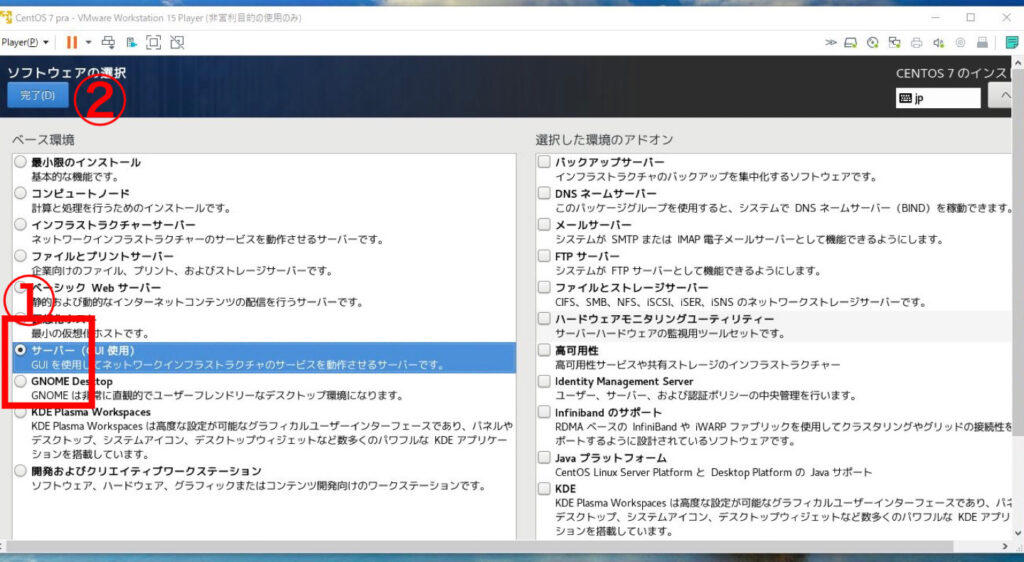Click the document with blue arrow toolbar icon
Screen dimensions: 1024x562
click(131, 42)
